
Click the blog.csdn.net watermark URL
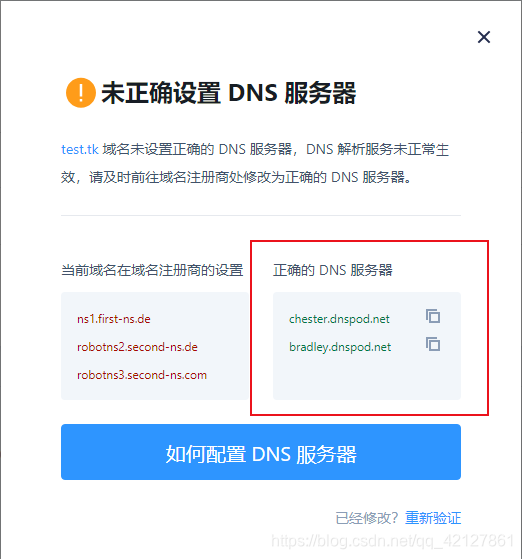point(392,541)
